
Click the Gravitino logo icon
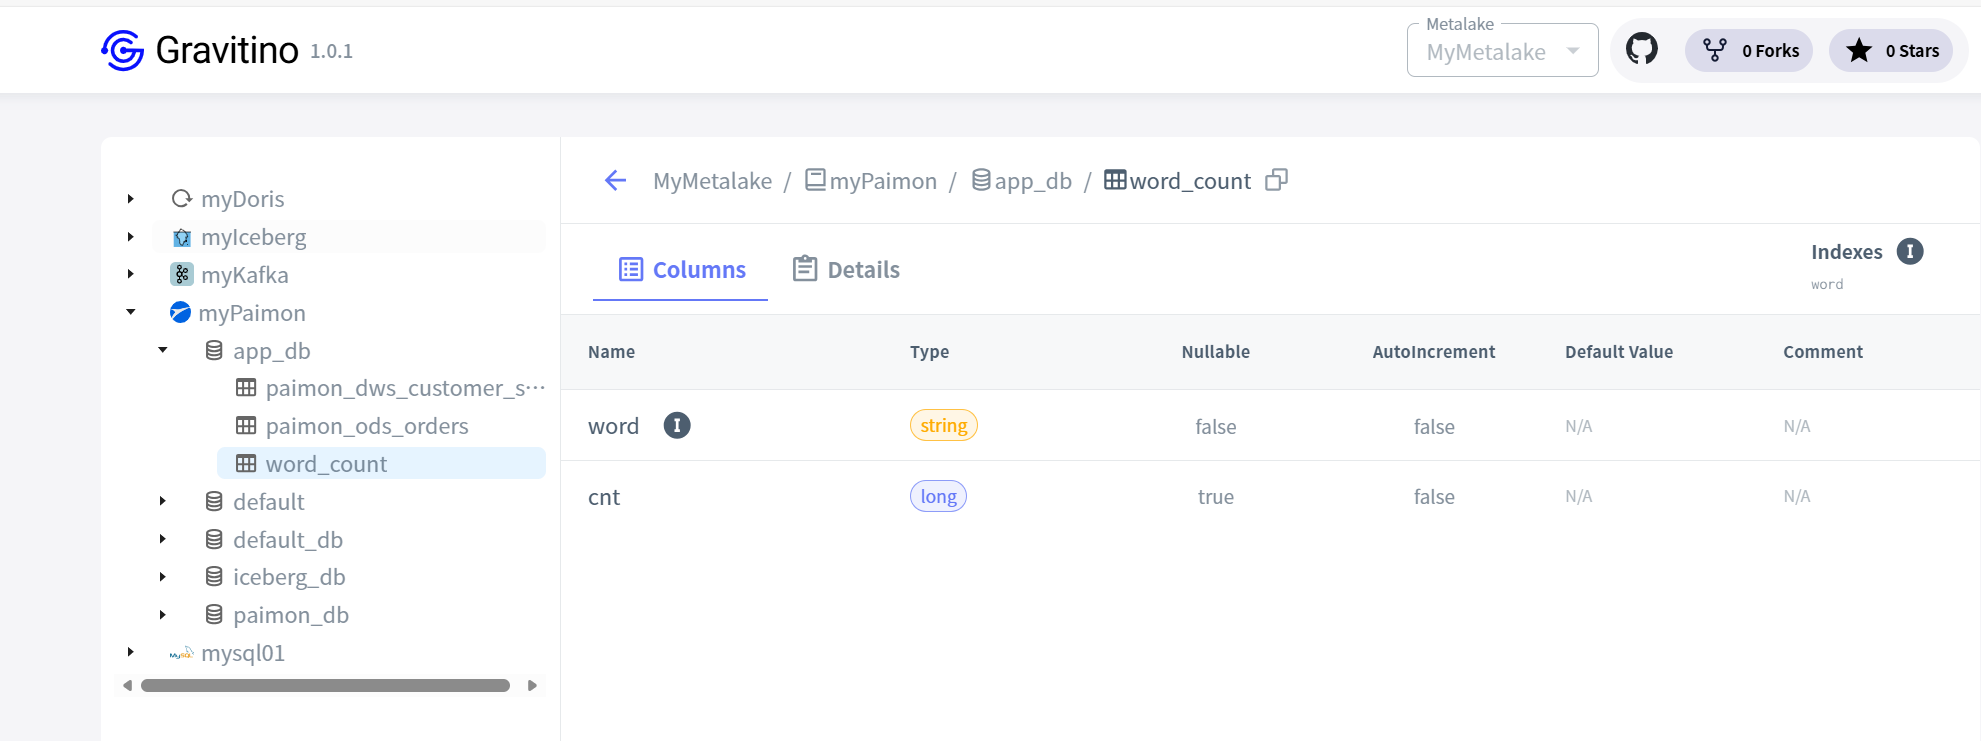pos(123,50)
